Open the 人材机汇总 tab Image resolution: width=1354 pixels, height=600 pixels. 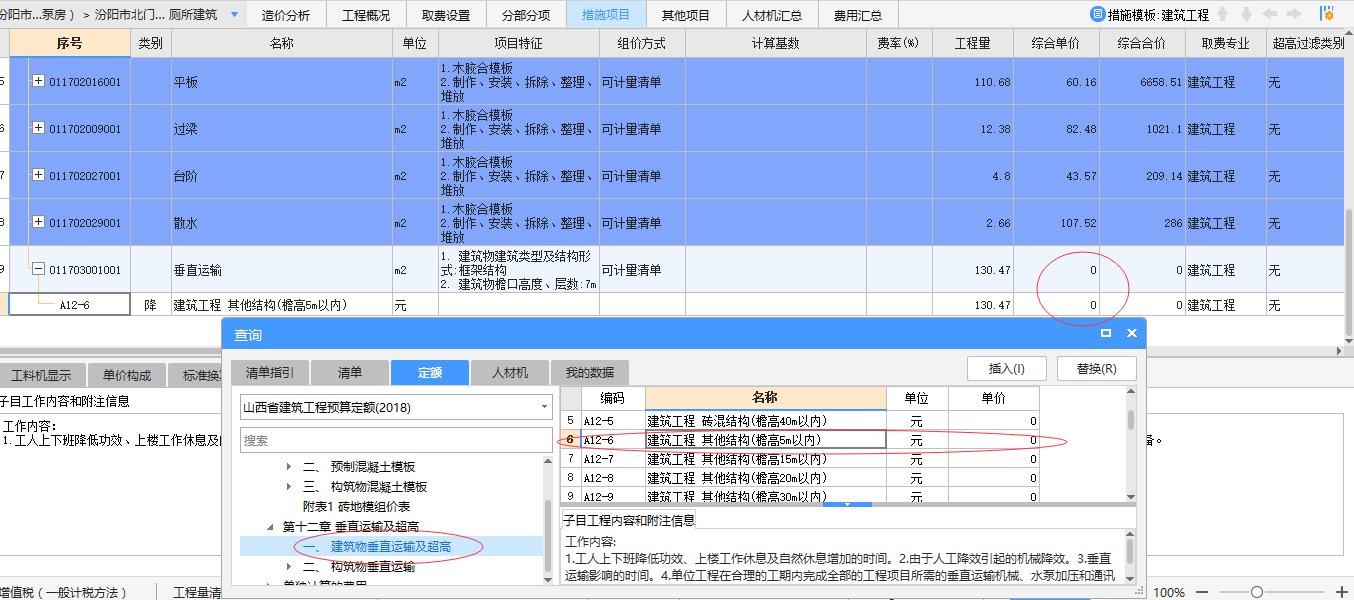pyautogui.click(x=772, y=15)
